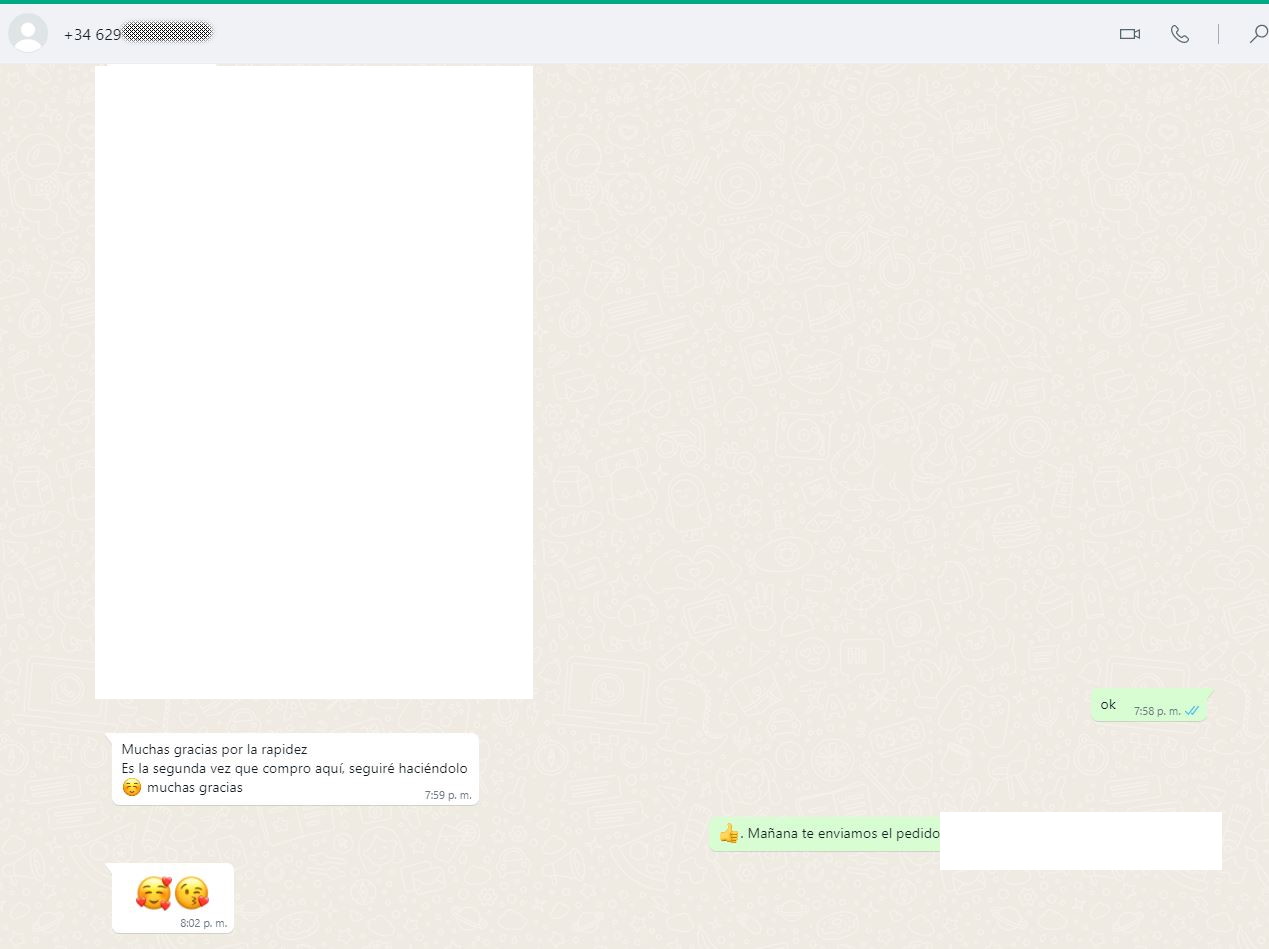The height and width of the screenshot is (949, 1269).
Task: Click the 8:02 p. m. timestamp
Action: click(x=204, y=923)
